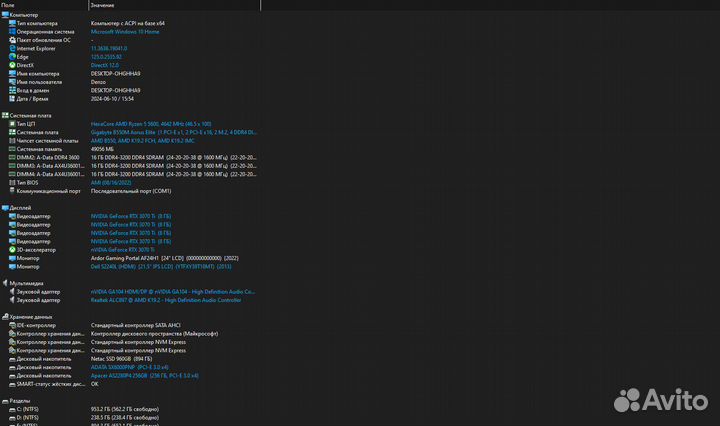Click the Edge browser icon

(12, 56)
